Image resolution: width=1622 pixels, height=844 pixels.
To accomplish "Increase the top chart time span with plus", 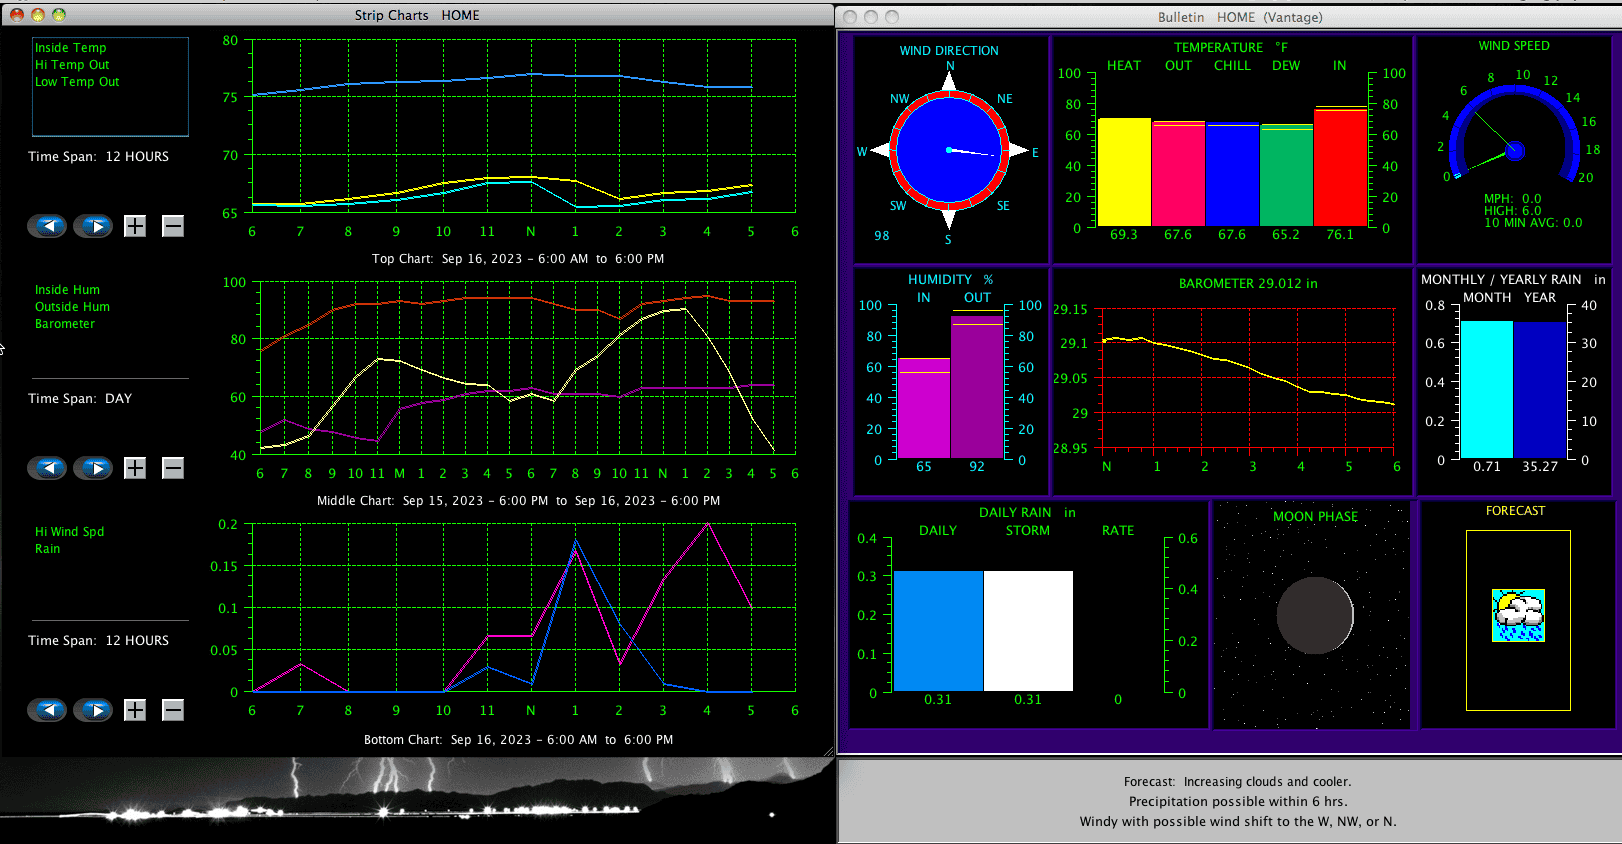I will (135, 226).
